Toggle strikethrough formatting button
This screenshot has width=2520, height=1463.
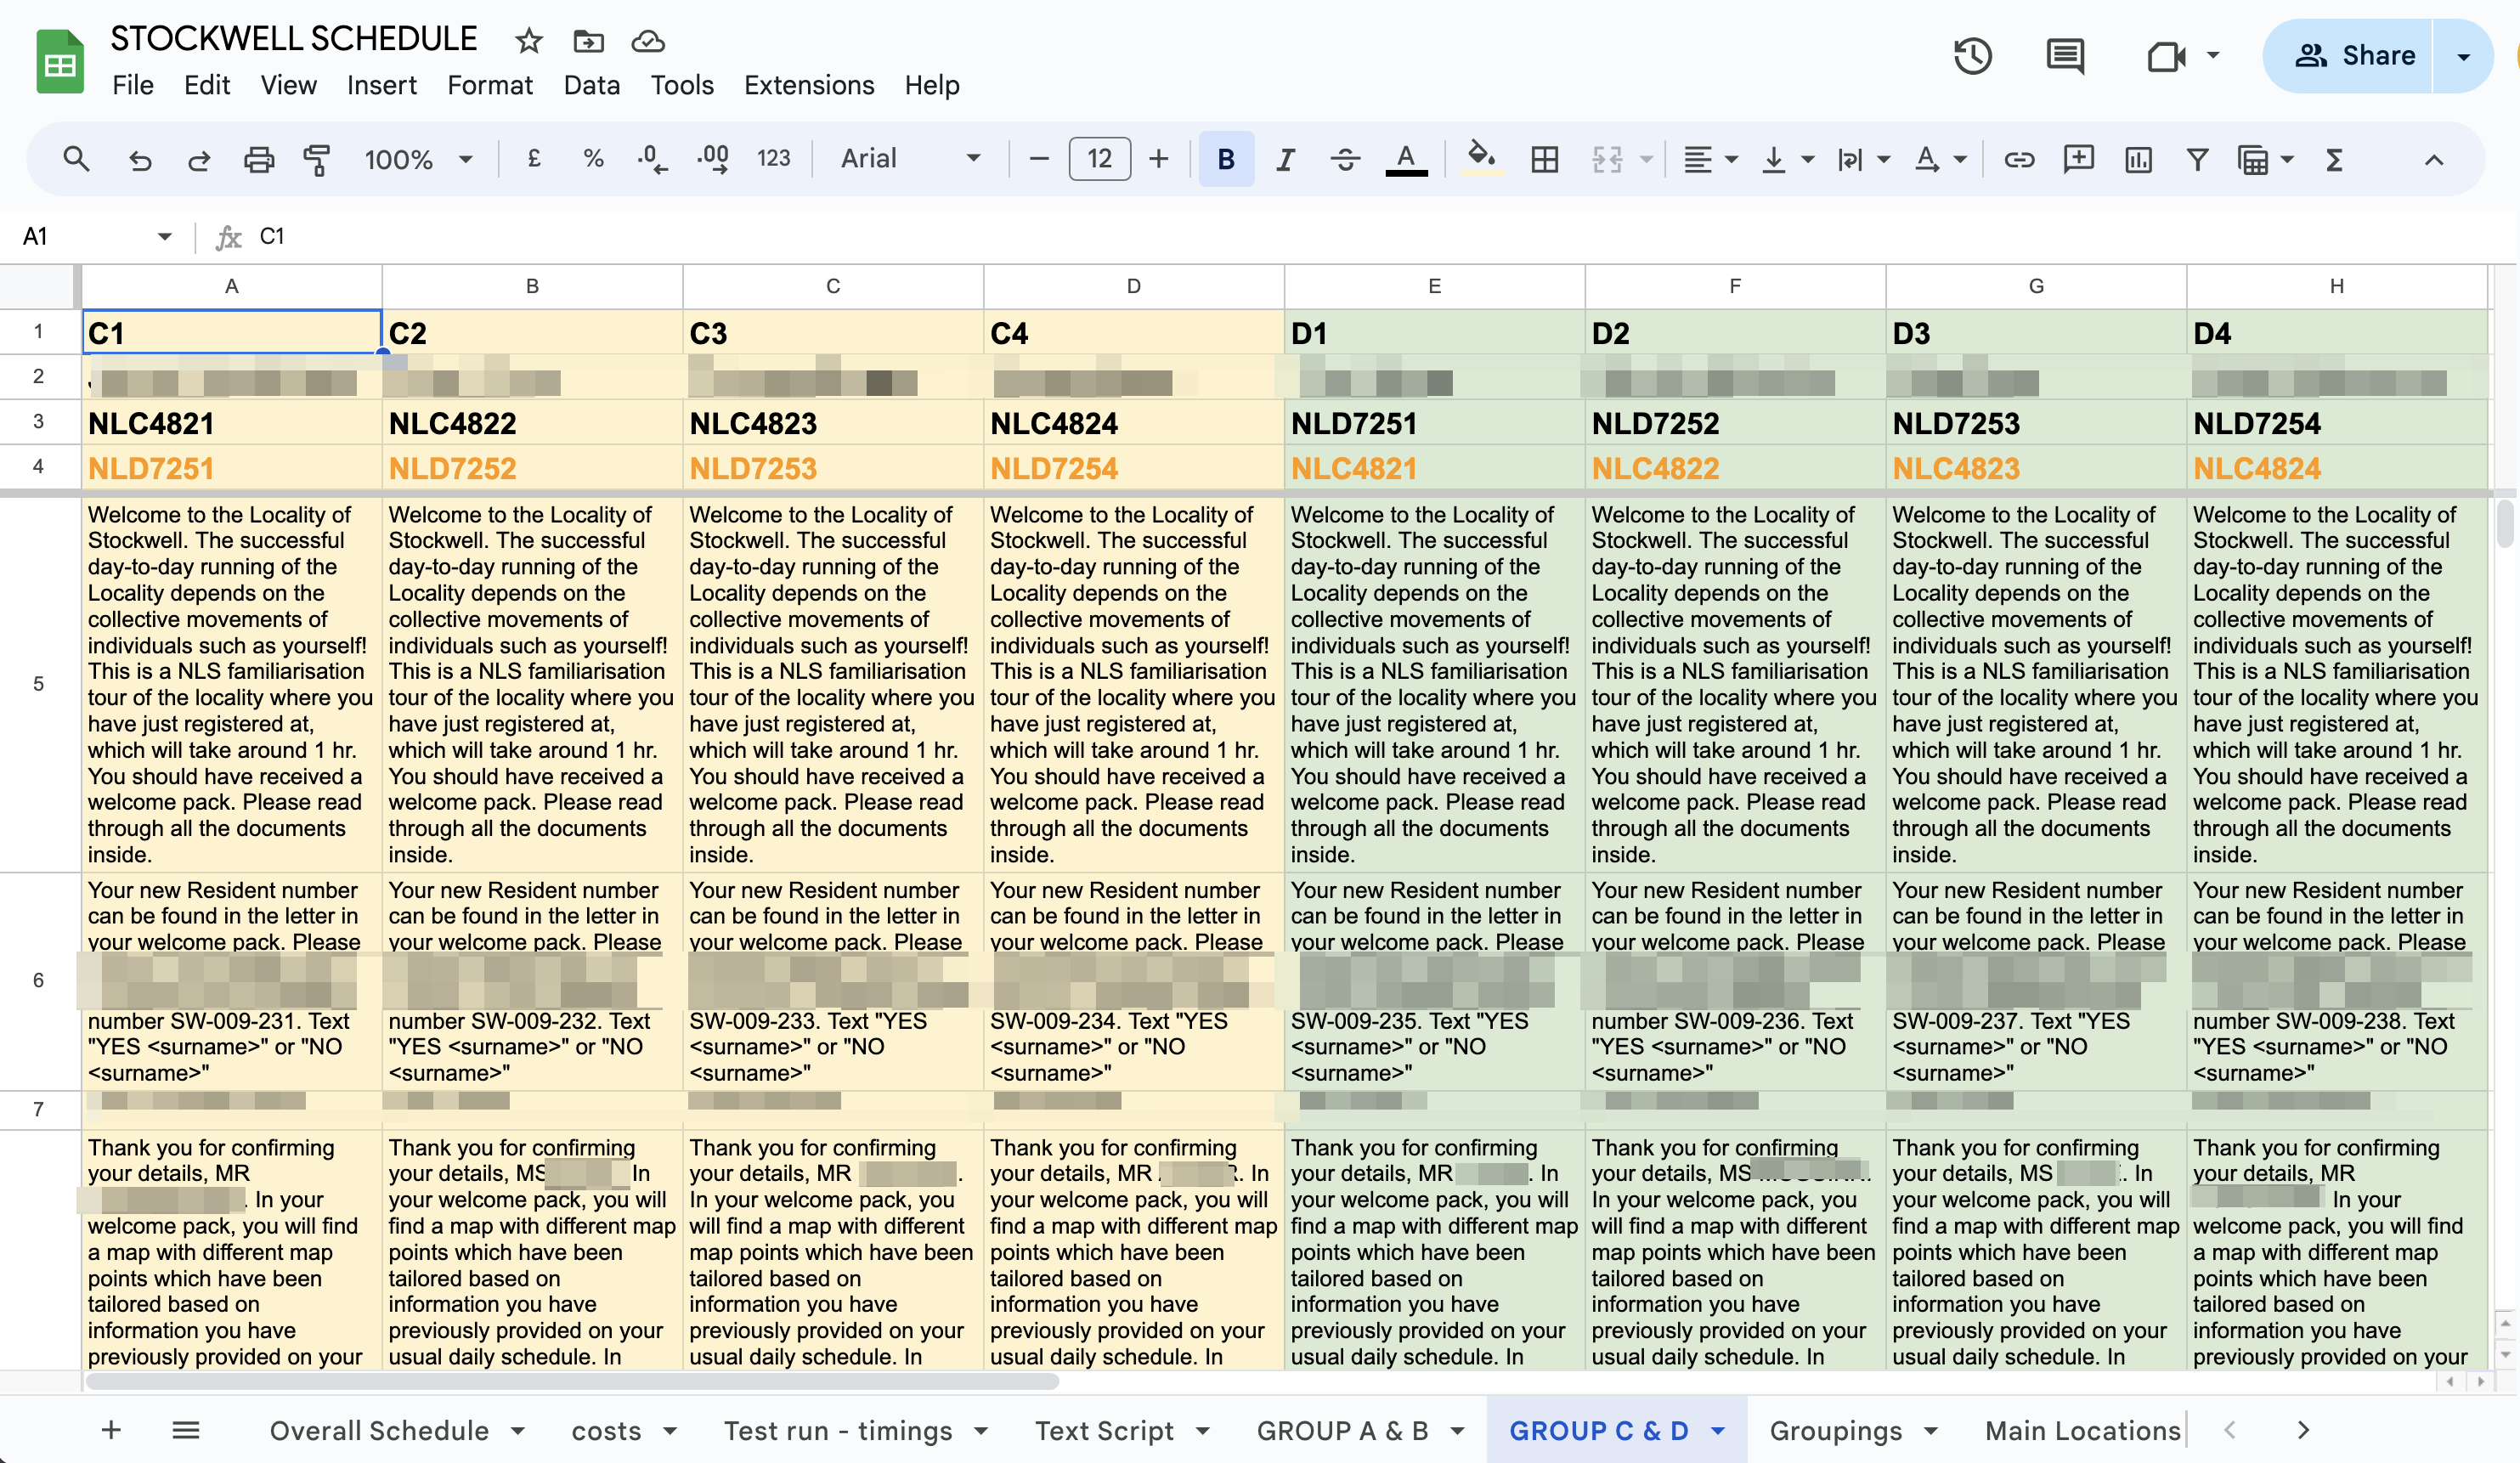click(x=1345, y=159)
